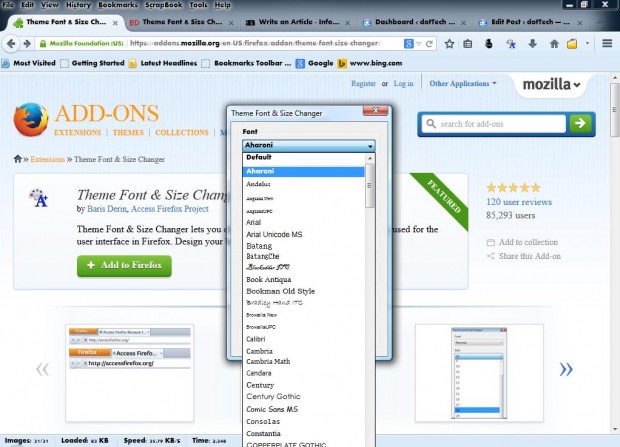Open the Extensions breadcrumb link
Image resolution: width=620 pixels, height=447 pixels.
47,159
